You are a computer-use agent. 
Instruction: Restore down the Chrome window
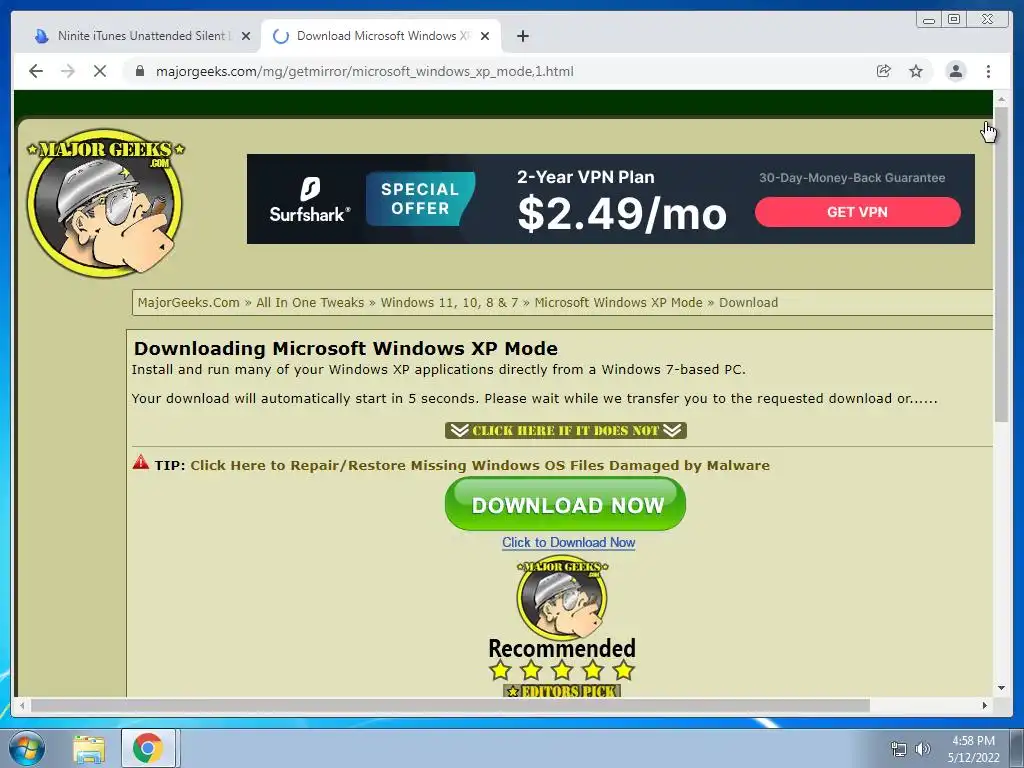tap(954, 20)
